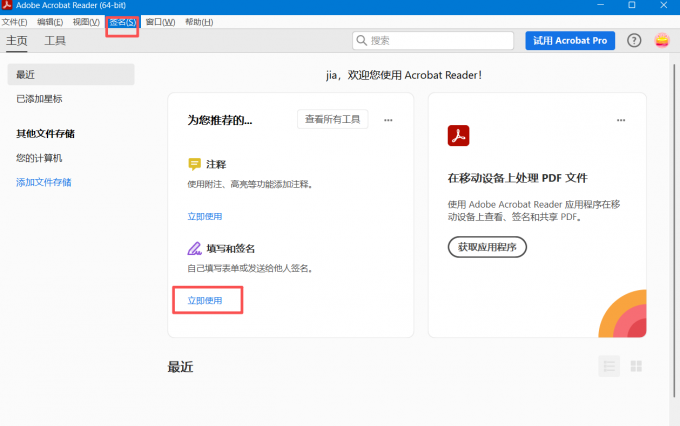Click 获取应用程序 button

click(487, 247)
